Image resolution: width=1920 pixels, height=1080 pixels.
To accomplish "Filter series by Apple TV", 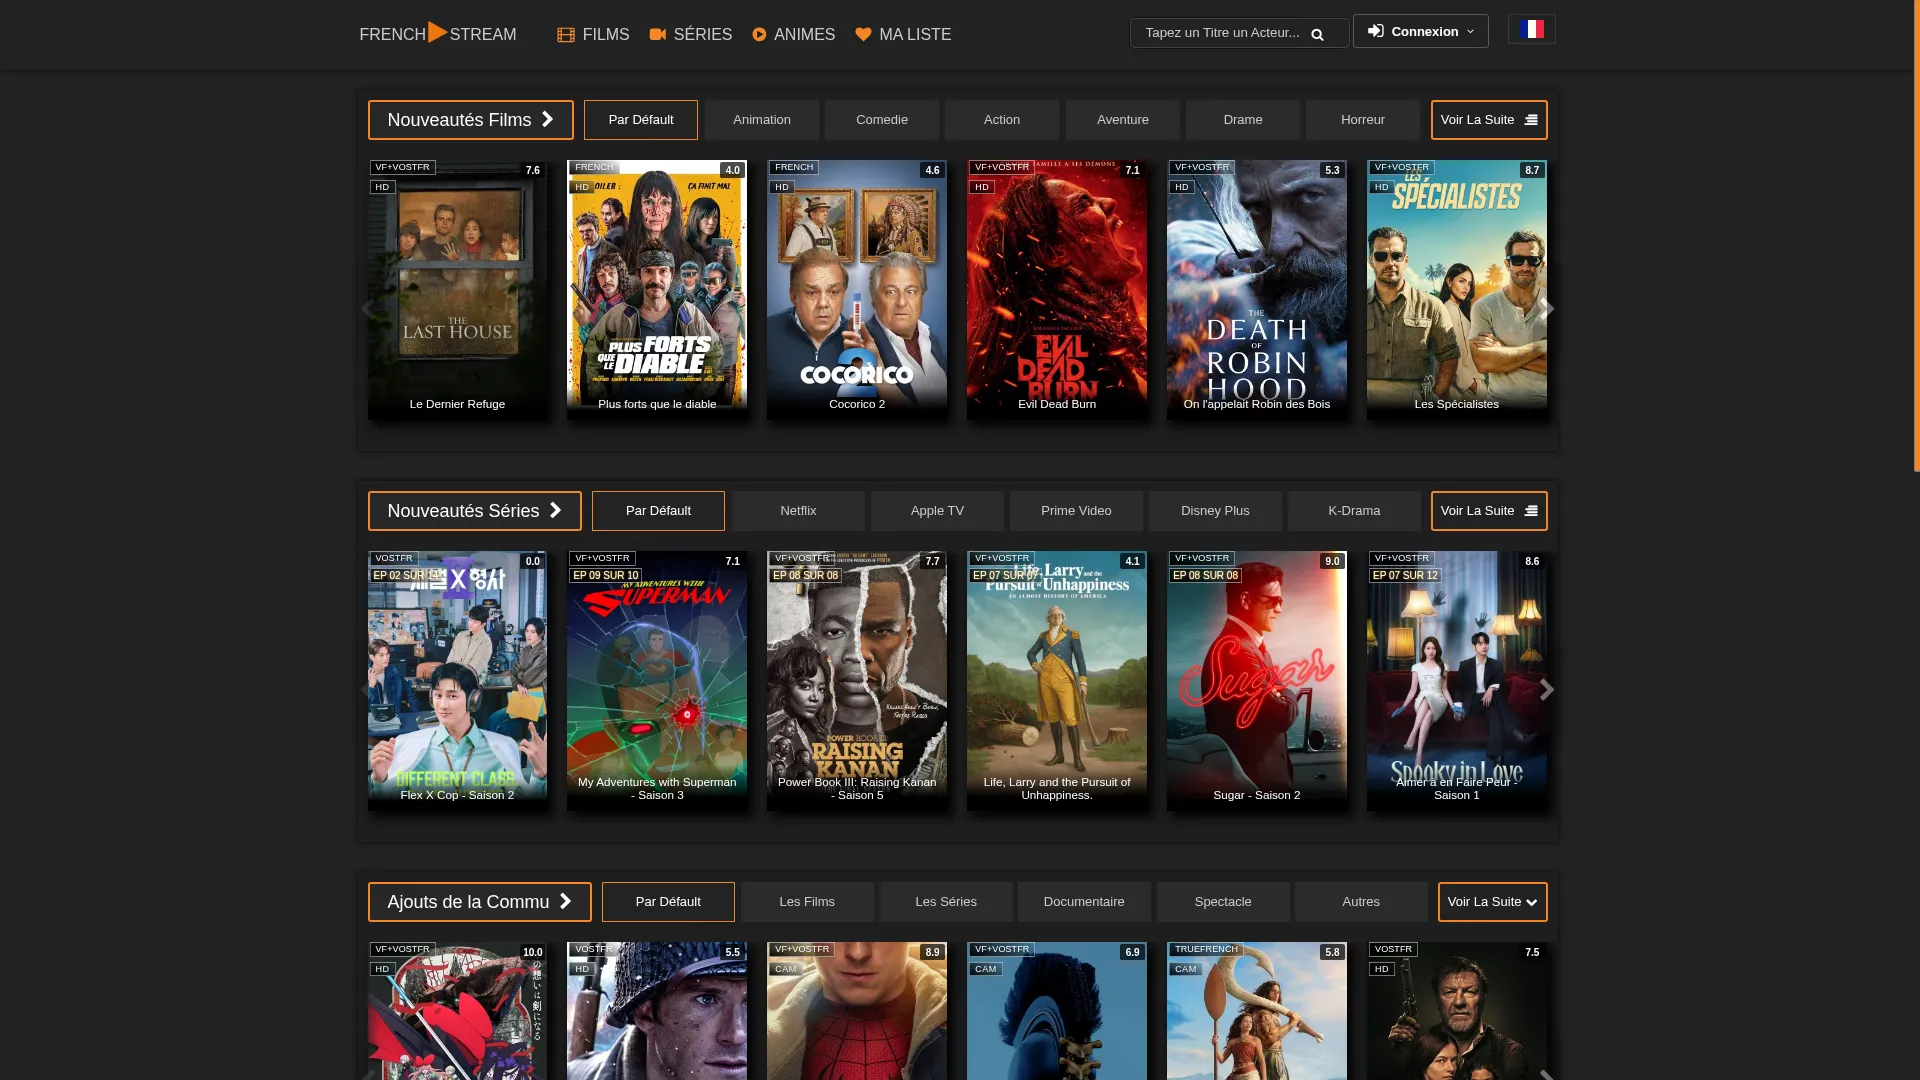I will 937,511.
